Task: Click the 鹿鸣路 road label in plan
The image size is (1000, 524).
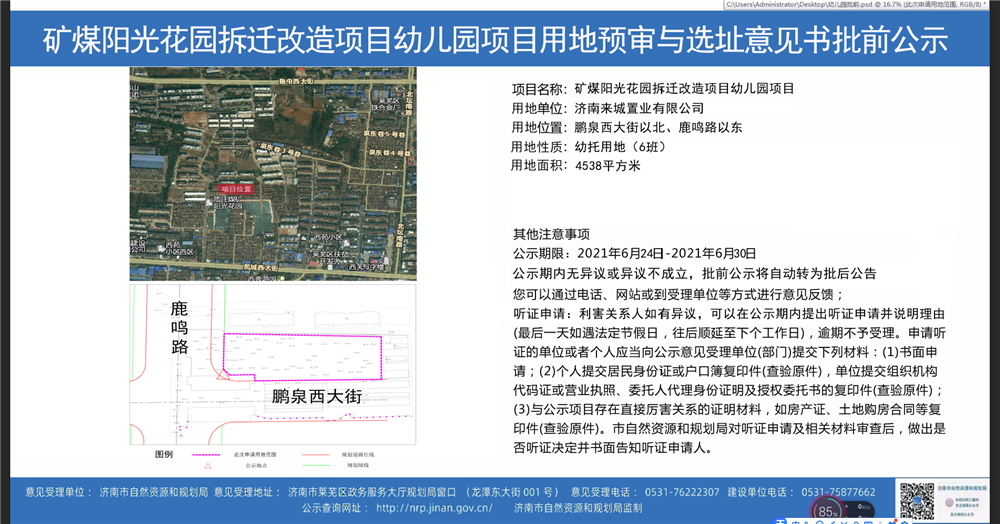Action: tap(179, 328)
